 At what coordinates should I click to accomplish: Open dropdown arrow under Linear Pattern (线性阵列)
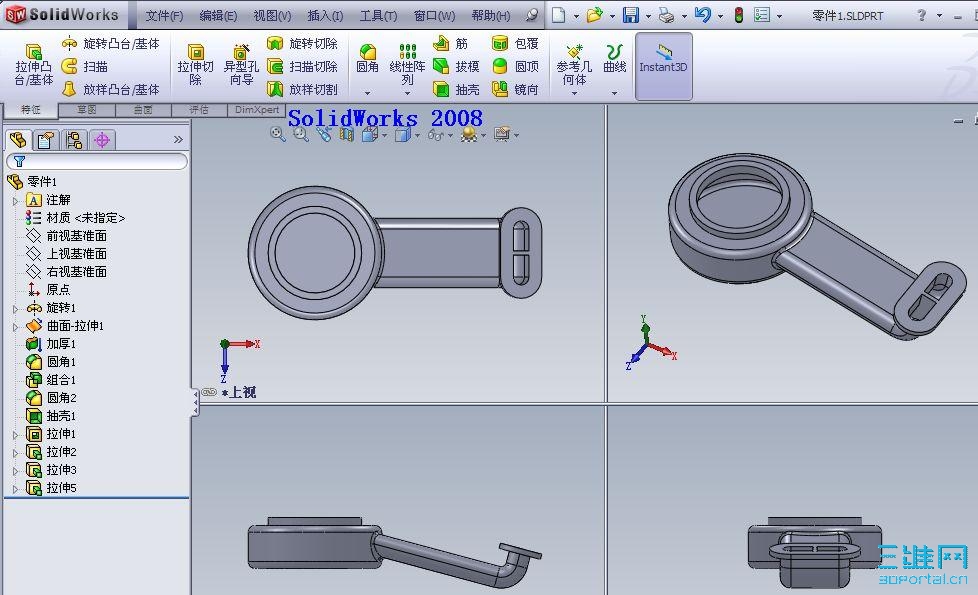pyautogui.click(x=407, y=93)
